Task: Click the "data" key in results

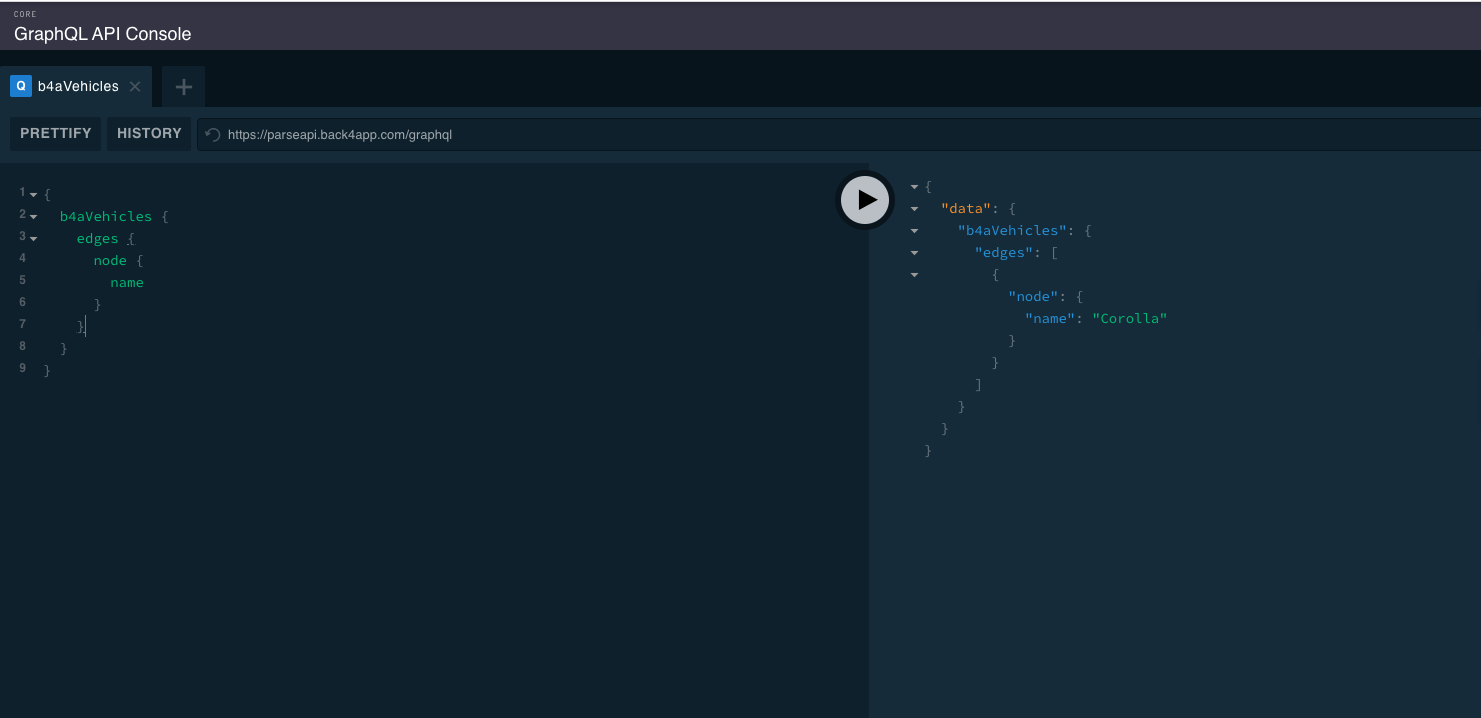Action: point(965,208)
